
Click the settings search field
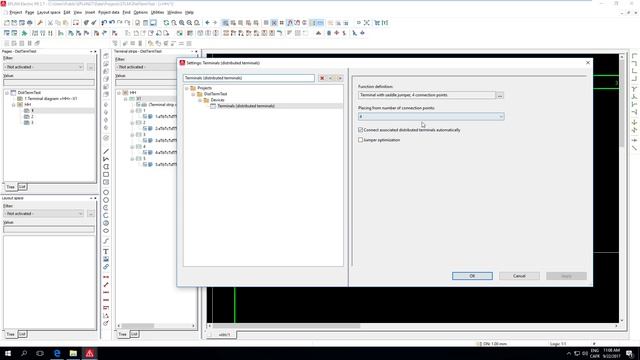(x=249, y=78)
